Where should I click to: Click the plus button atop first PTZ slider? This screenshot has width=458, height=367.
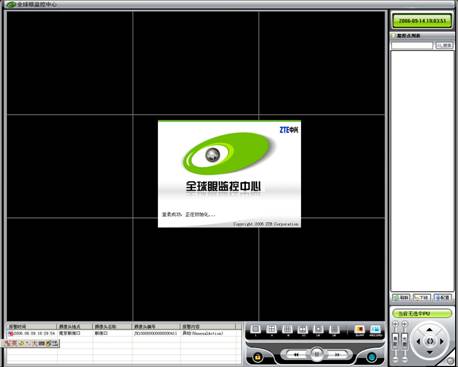click(396, 324)
